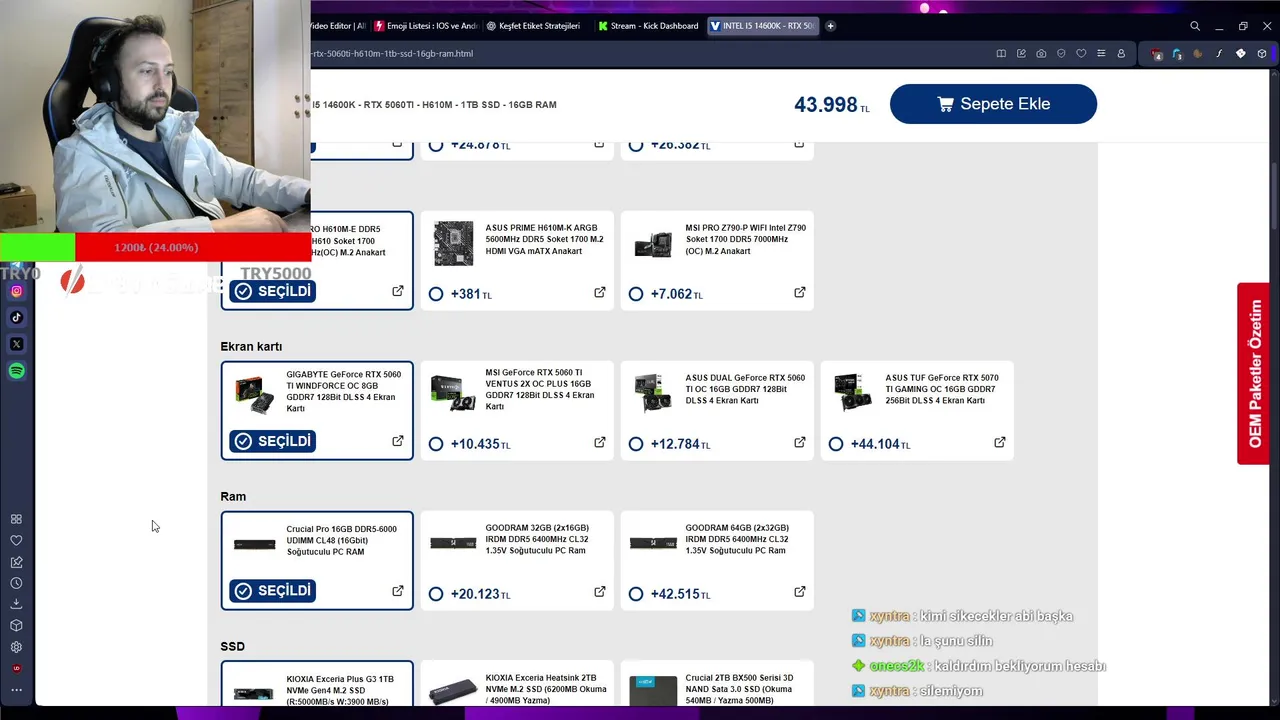Open the KIOXIA Exceria Heatsink 2TB product title
1280x720 pixels.
coord(546,689)
